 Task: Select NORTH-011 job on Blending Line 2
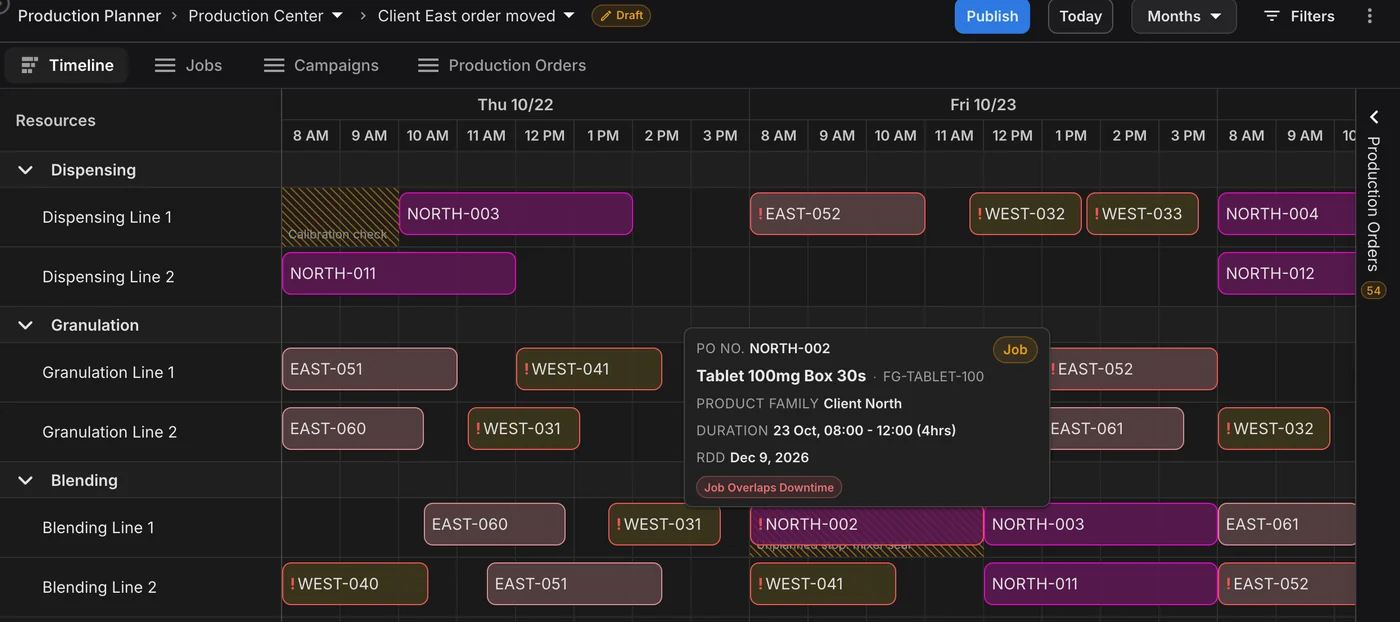pyautogui.click(x=1100, y=584)
